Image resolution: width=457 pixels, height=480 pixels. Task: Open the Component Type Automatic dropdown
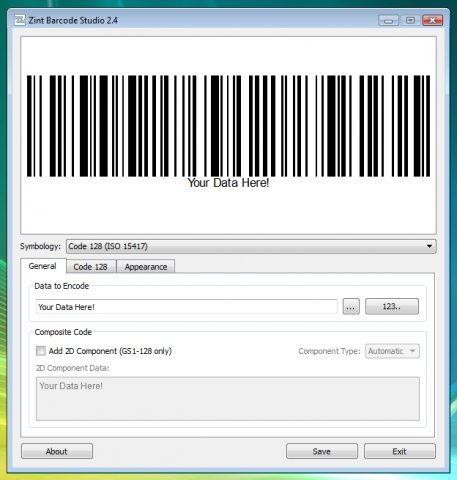(392, 351)
